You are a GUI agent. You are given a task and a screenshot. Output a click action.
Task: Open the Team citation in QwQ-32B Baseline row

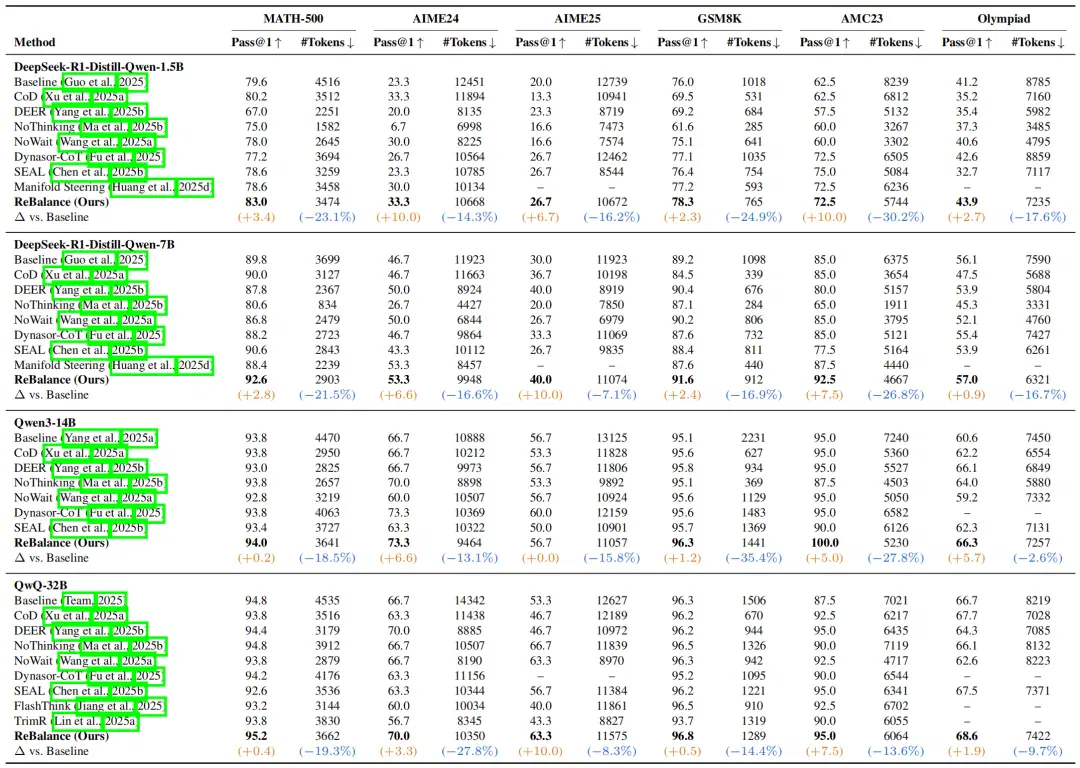(x=79, y=601)
